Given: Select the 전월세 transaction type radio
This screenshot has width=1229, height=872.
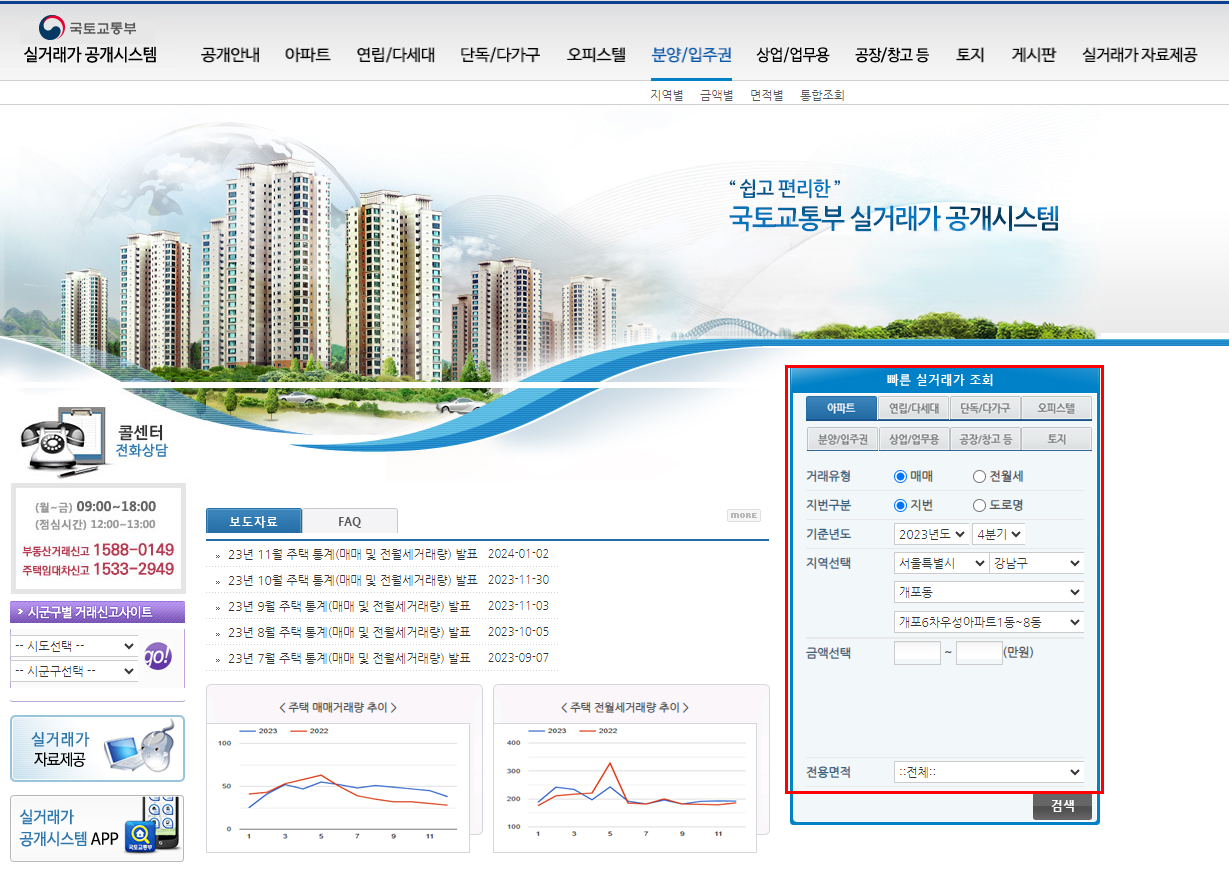Looking at the screenshot, I should coord(978,476).
